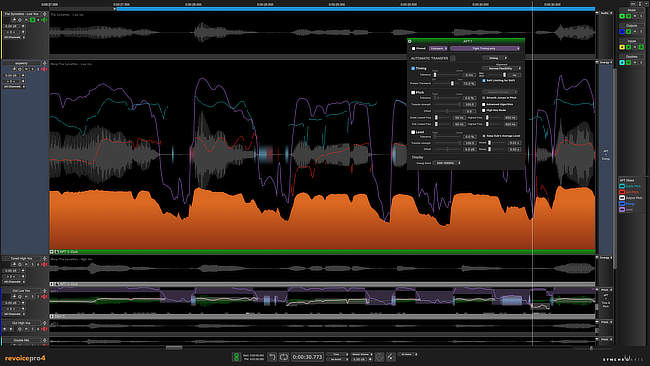The width and height of the screenshot is (650, 366).
Task: Open Audio view dropdown on first track
Action: pos(606,13)
